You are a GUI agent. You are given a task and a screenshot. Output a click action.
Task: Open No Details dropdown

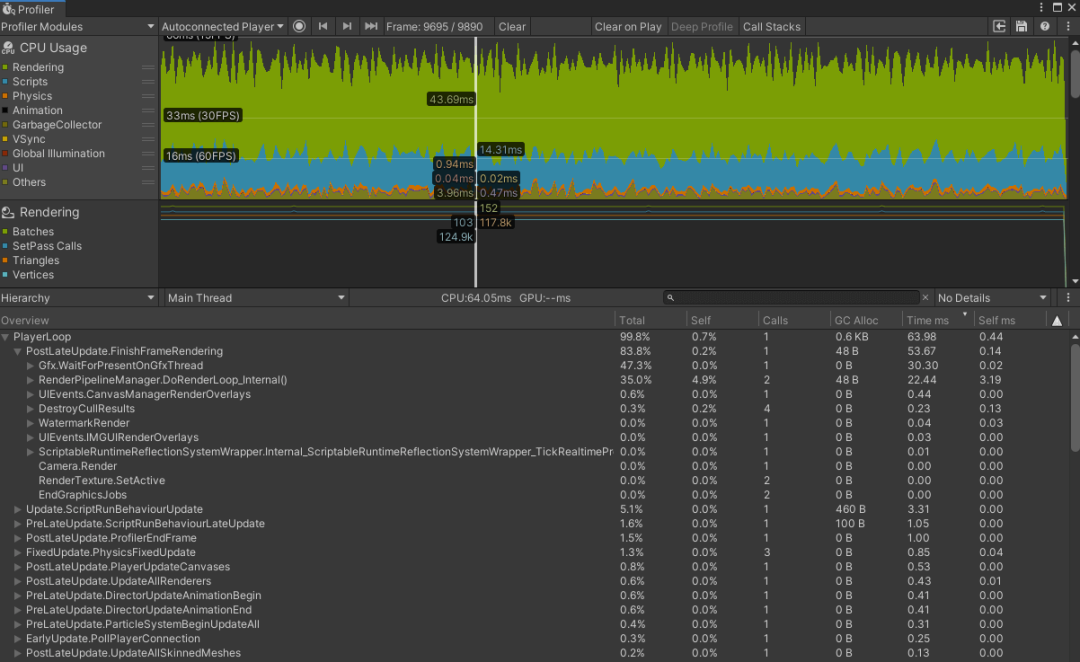coord(993,298)
